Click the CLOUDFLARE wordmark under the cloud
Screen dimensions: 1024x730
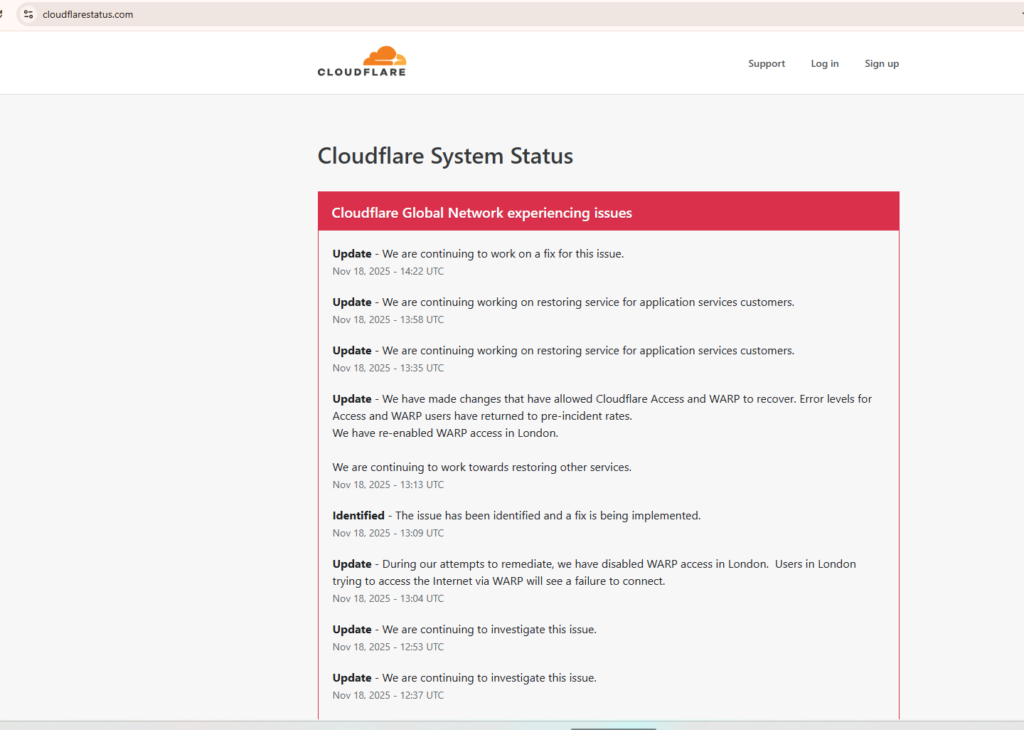point(361,72)
